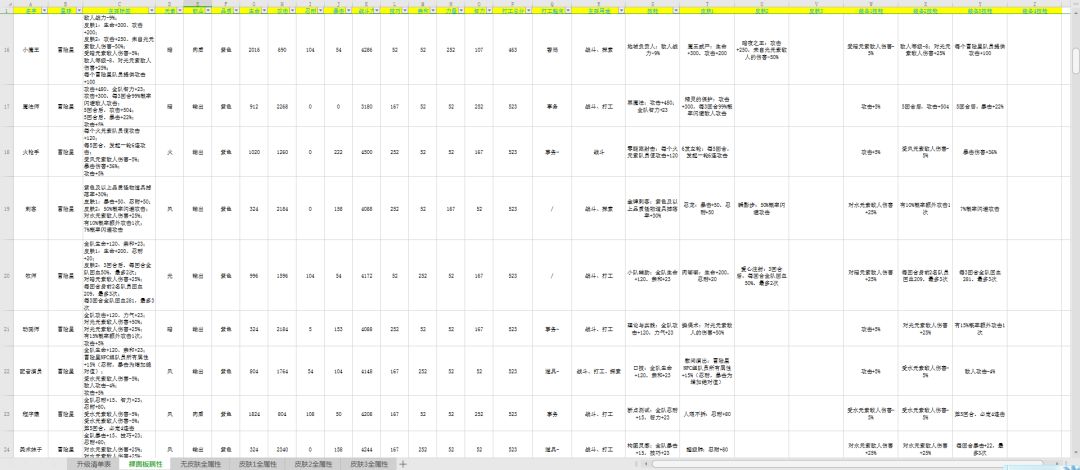Click the vertical scrollbar thumb
This screenshot has height=470, width=1080.
[x=1075, y=61]
